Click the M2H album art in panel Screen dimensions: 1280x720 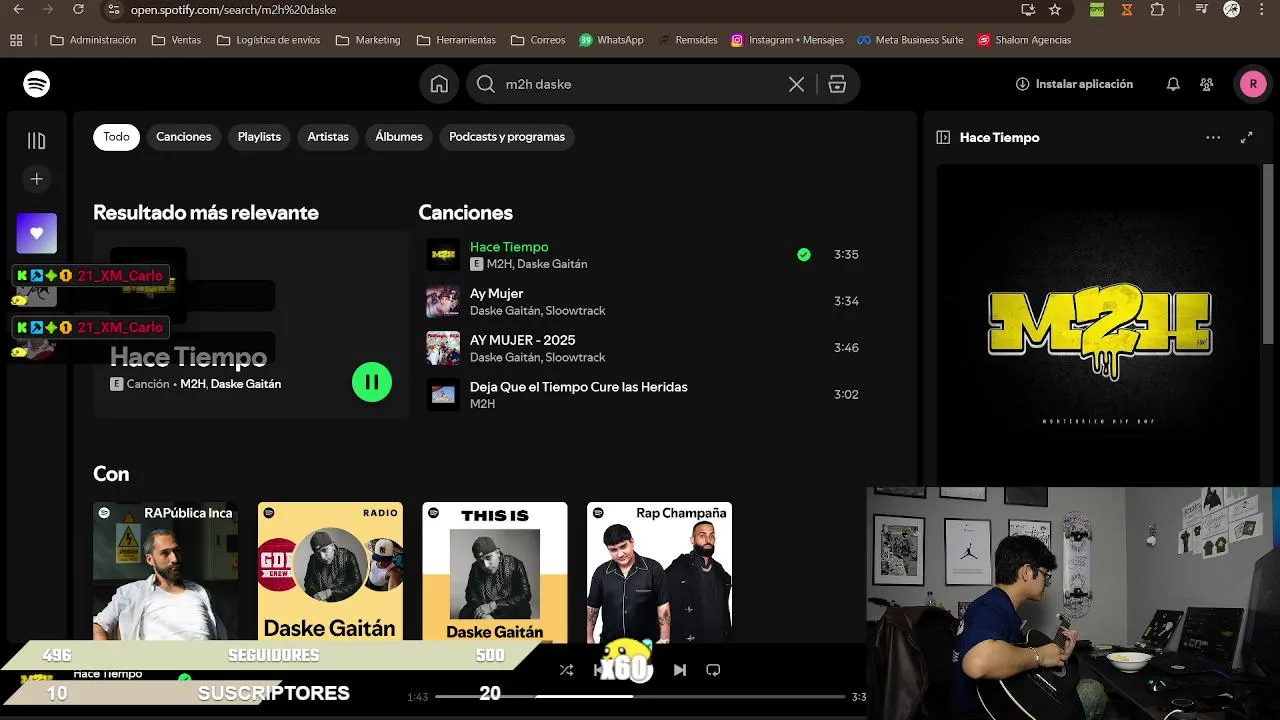[x=1098, y=325]
